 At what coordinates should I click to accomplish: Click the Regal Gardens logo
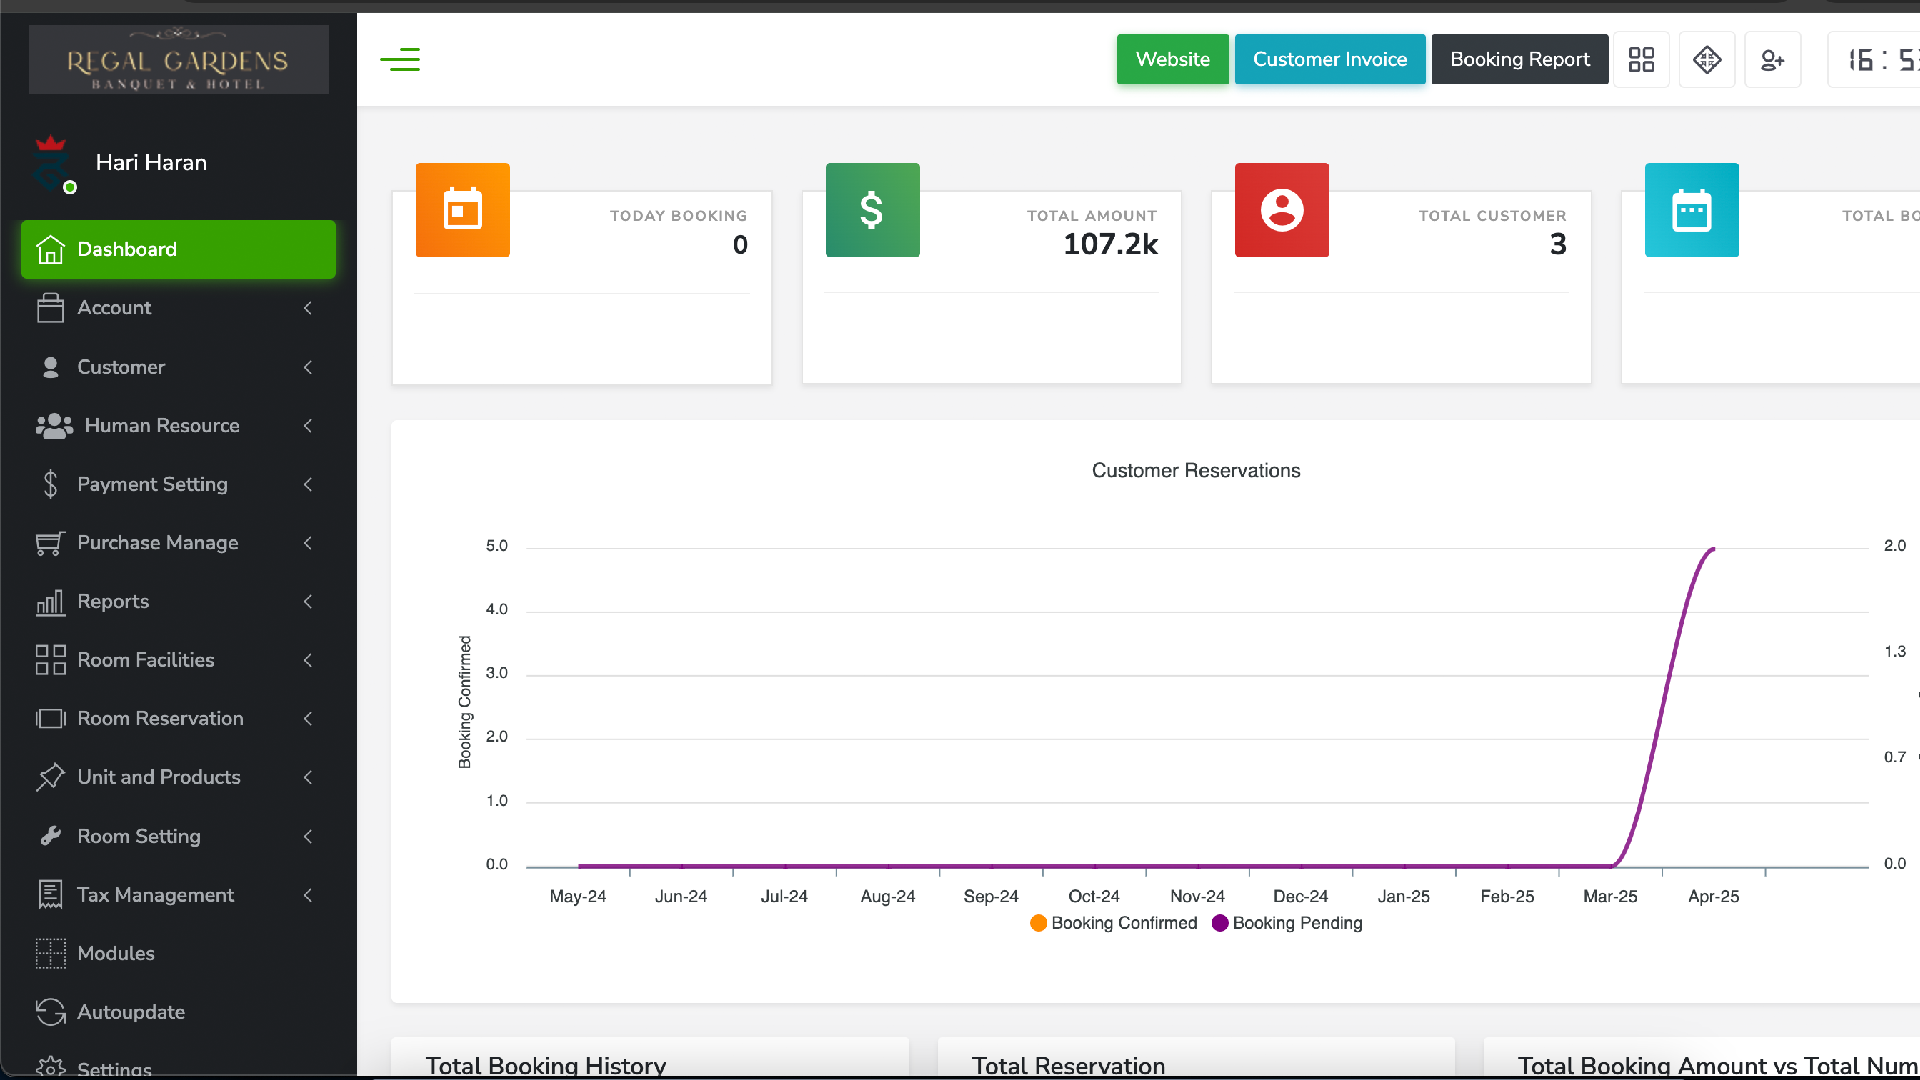(x=178, y=60)
